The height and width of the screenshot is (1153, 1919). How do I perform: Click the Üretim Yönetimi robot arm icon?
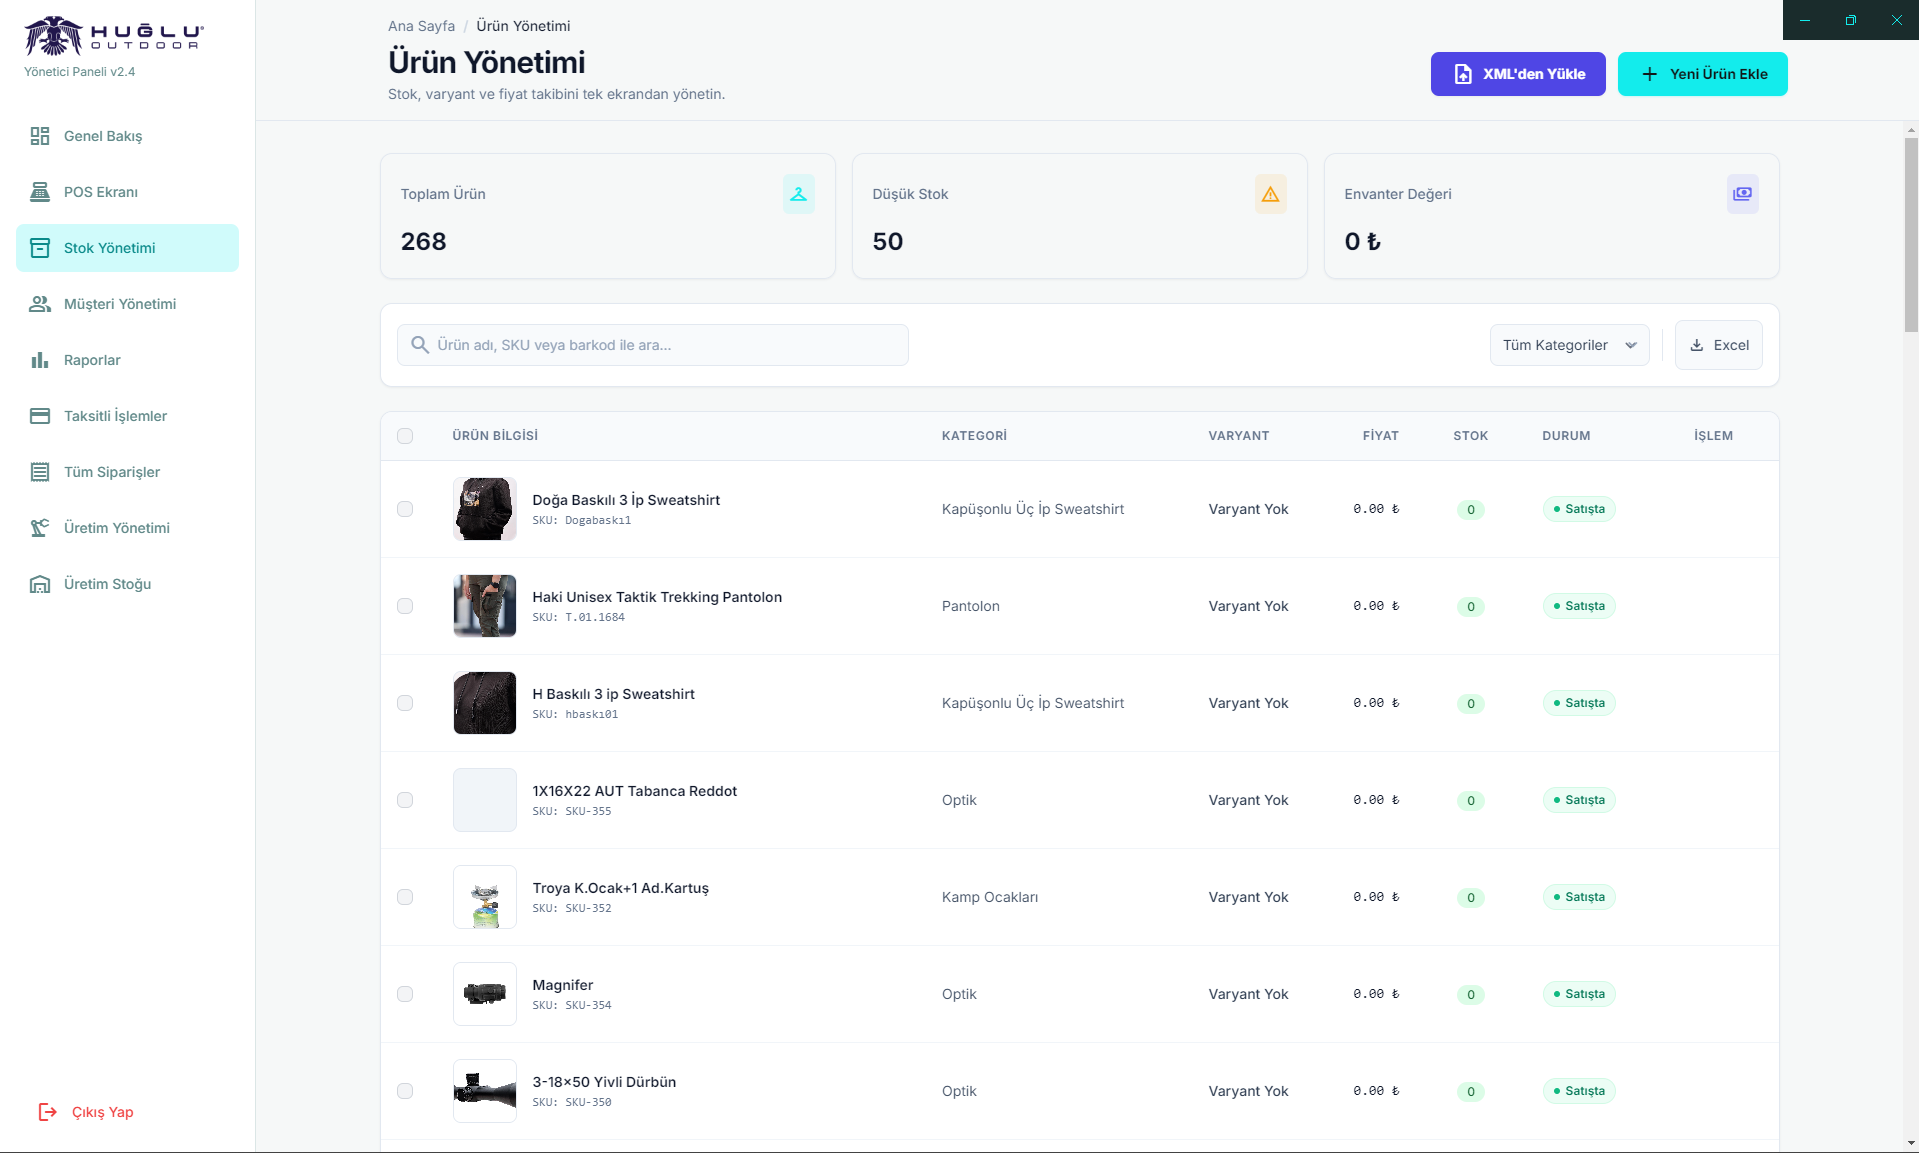(x=40, y=528)
